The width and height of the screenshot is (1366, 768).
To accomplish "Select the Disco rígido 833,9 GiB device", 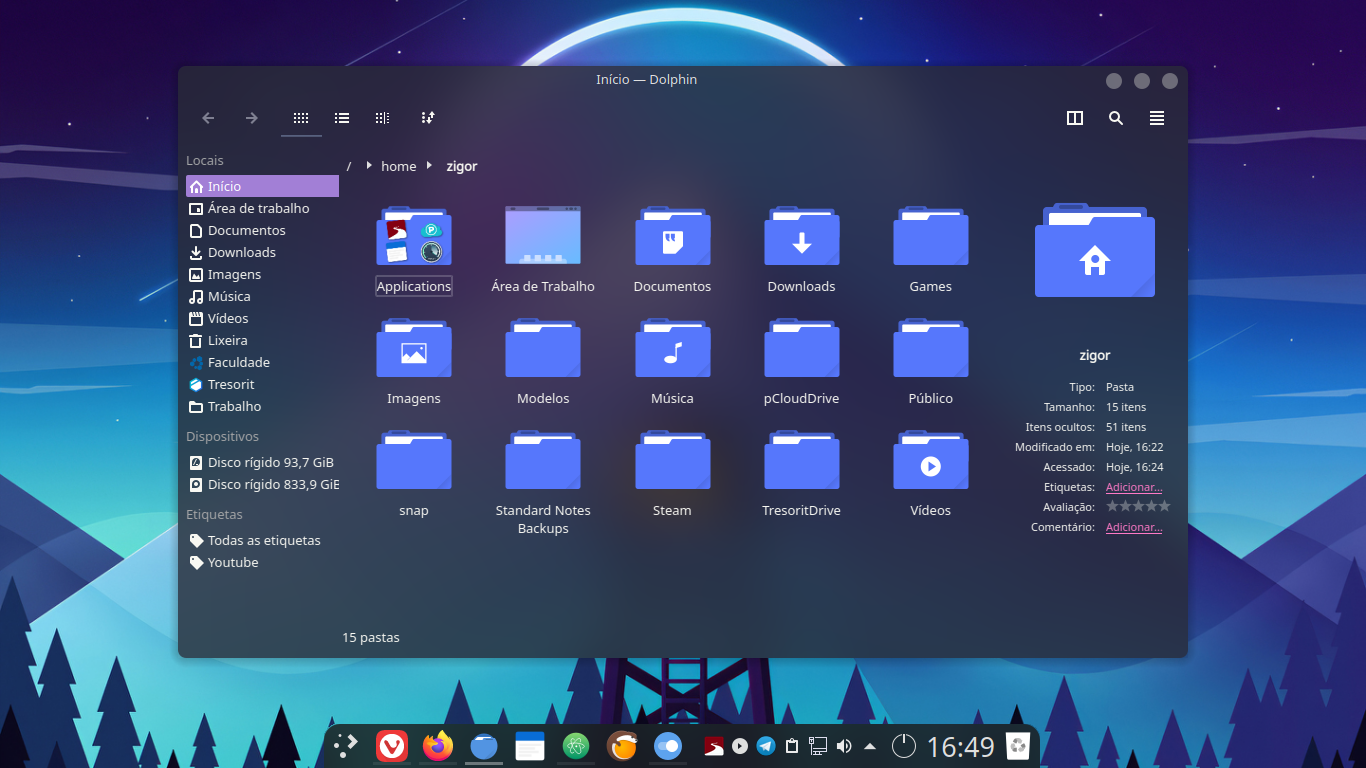I will click(262, 484).
